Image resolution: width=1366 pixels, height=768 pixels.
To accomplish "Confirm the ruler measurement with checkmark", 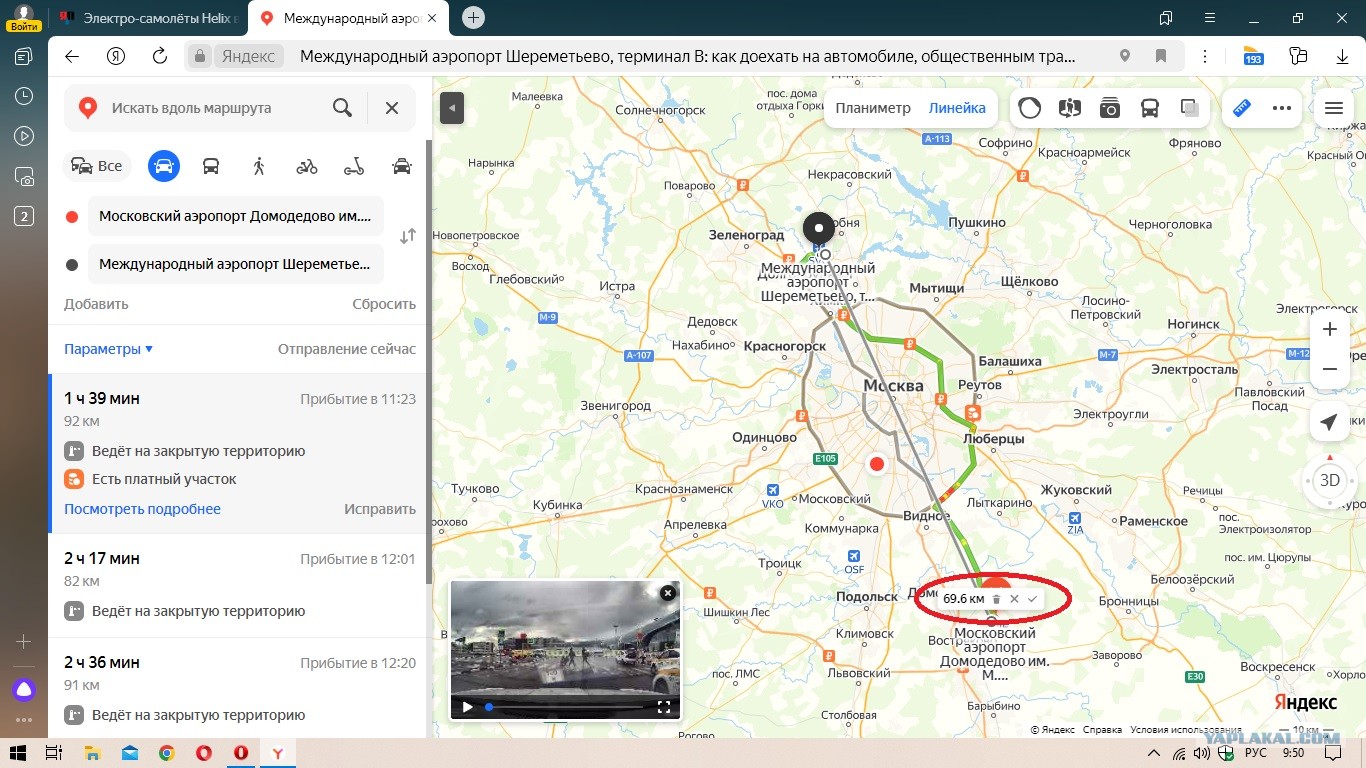I will (x=1032, y=599).
